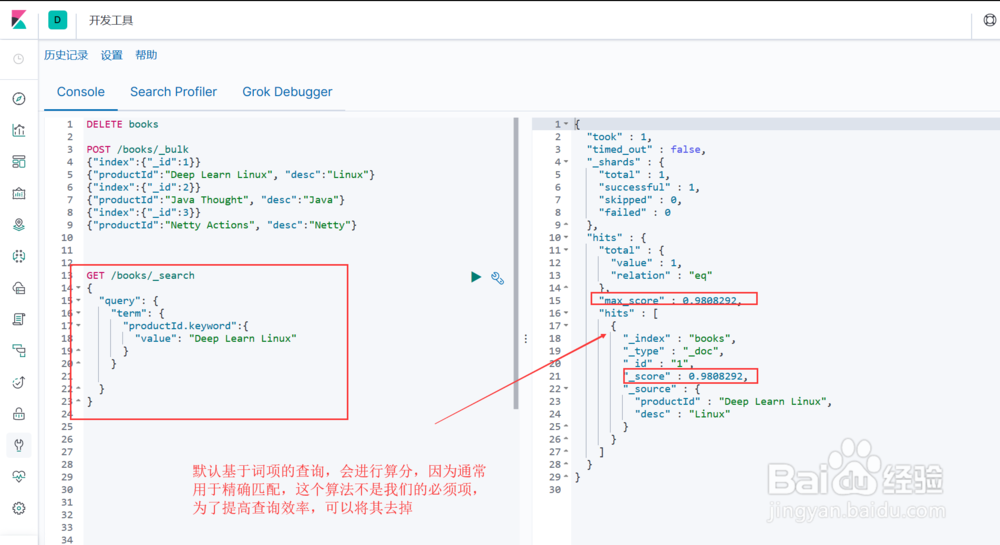Click the "DELETE books" line
Screen dimensions: 1000x545
(x=122, y=124)
